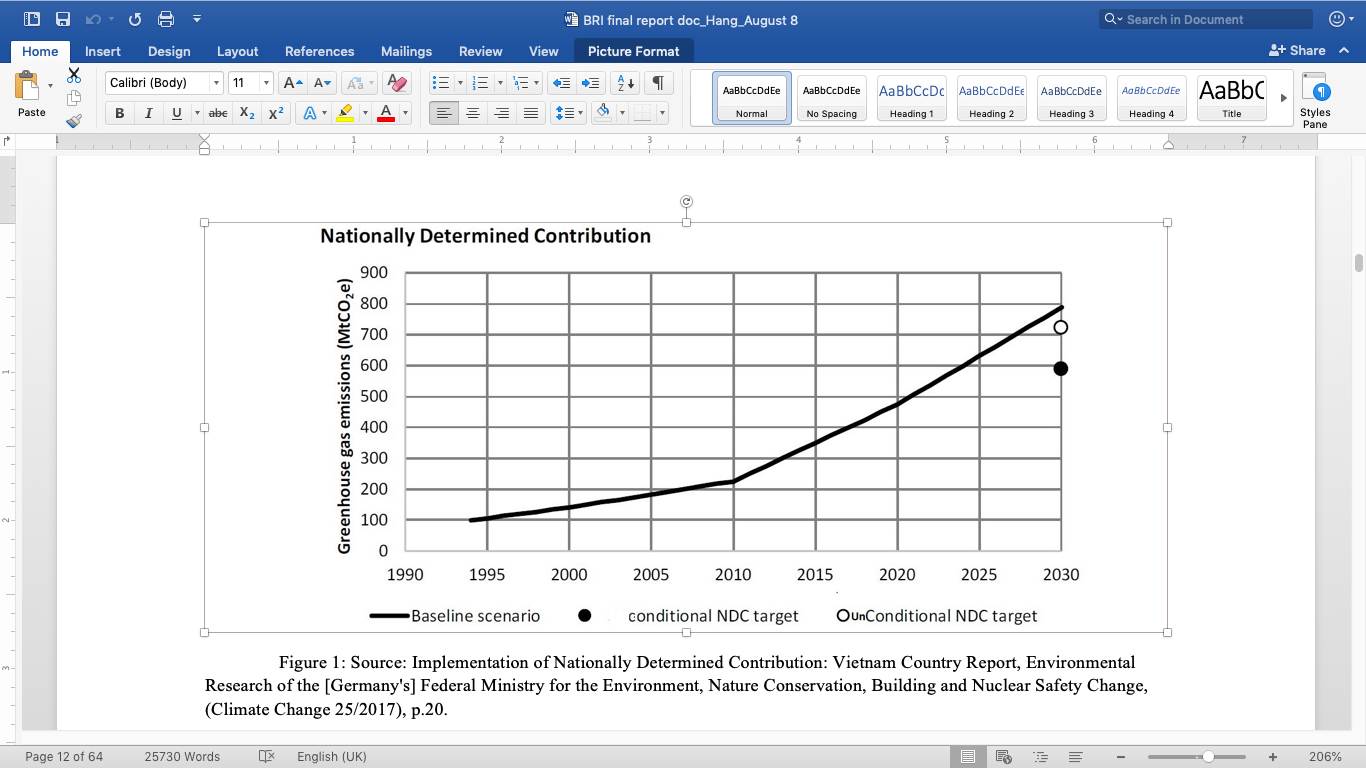Image resolution: width=1366 pixels, height=768 pixels.
Task: Click the Search in Document field
Action: [x=1215, y=19]
